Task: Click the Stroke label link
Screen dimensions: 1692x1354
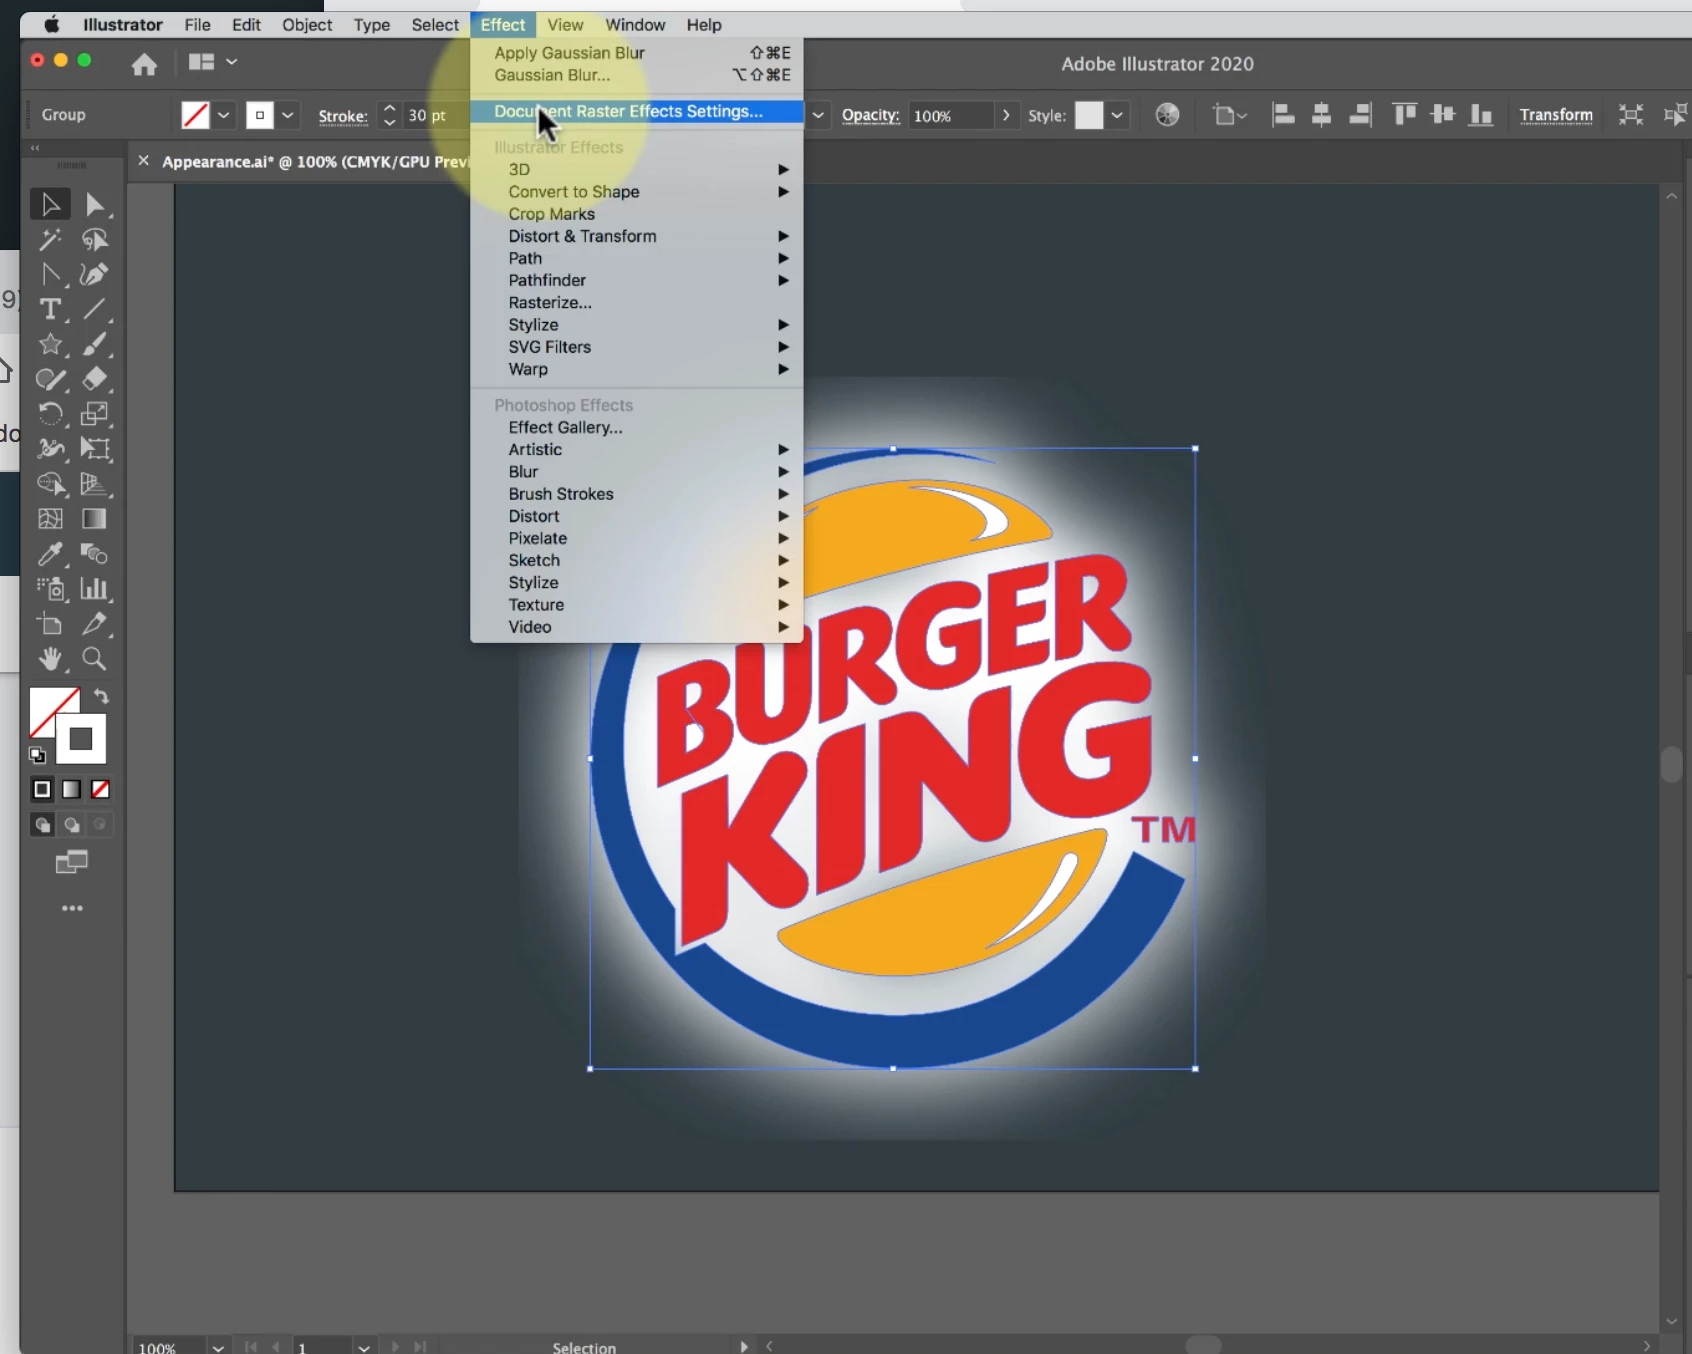Action: click(343, 116)
